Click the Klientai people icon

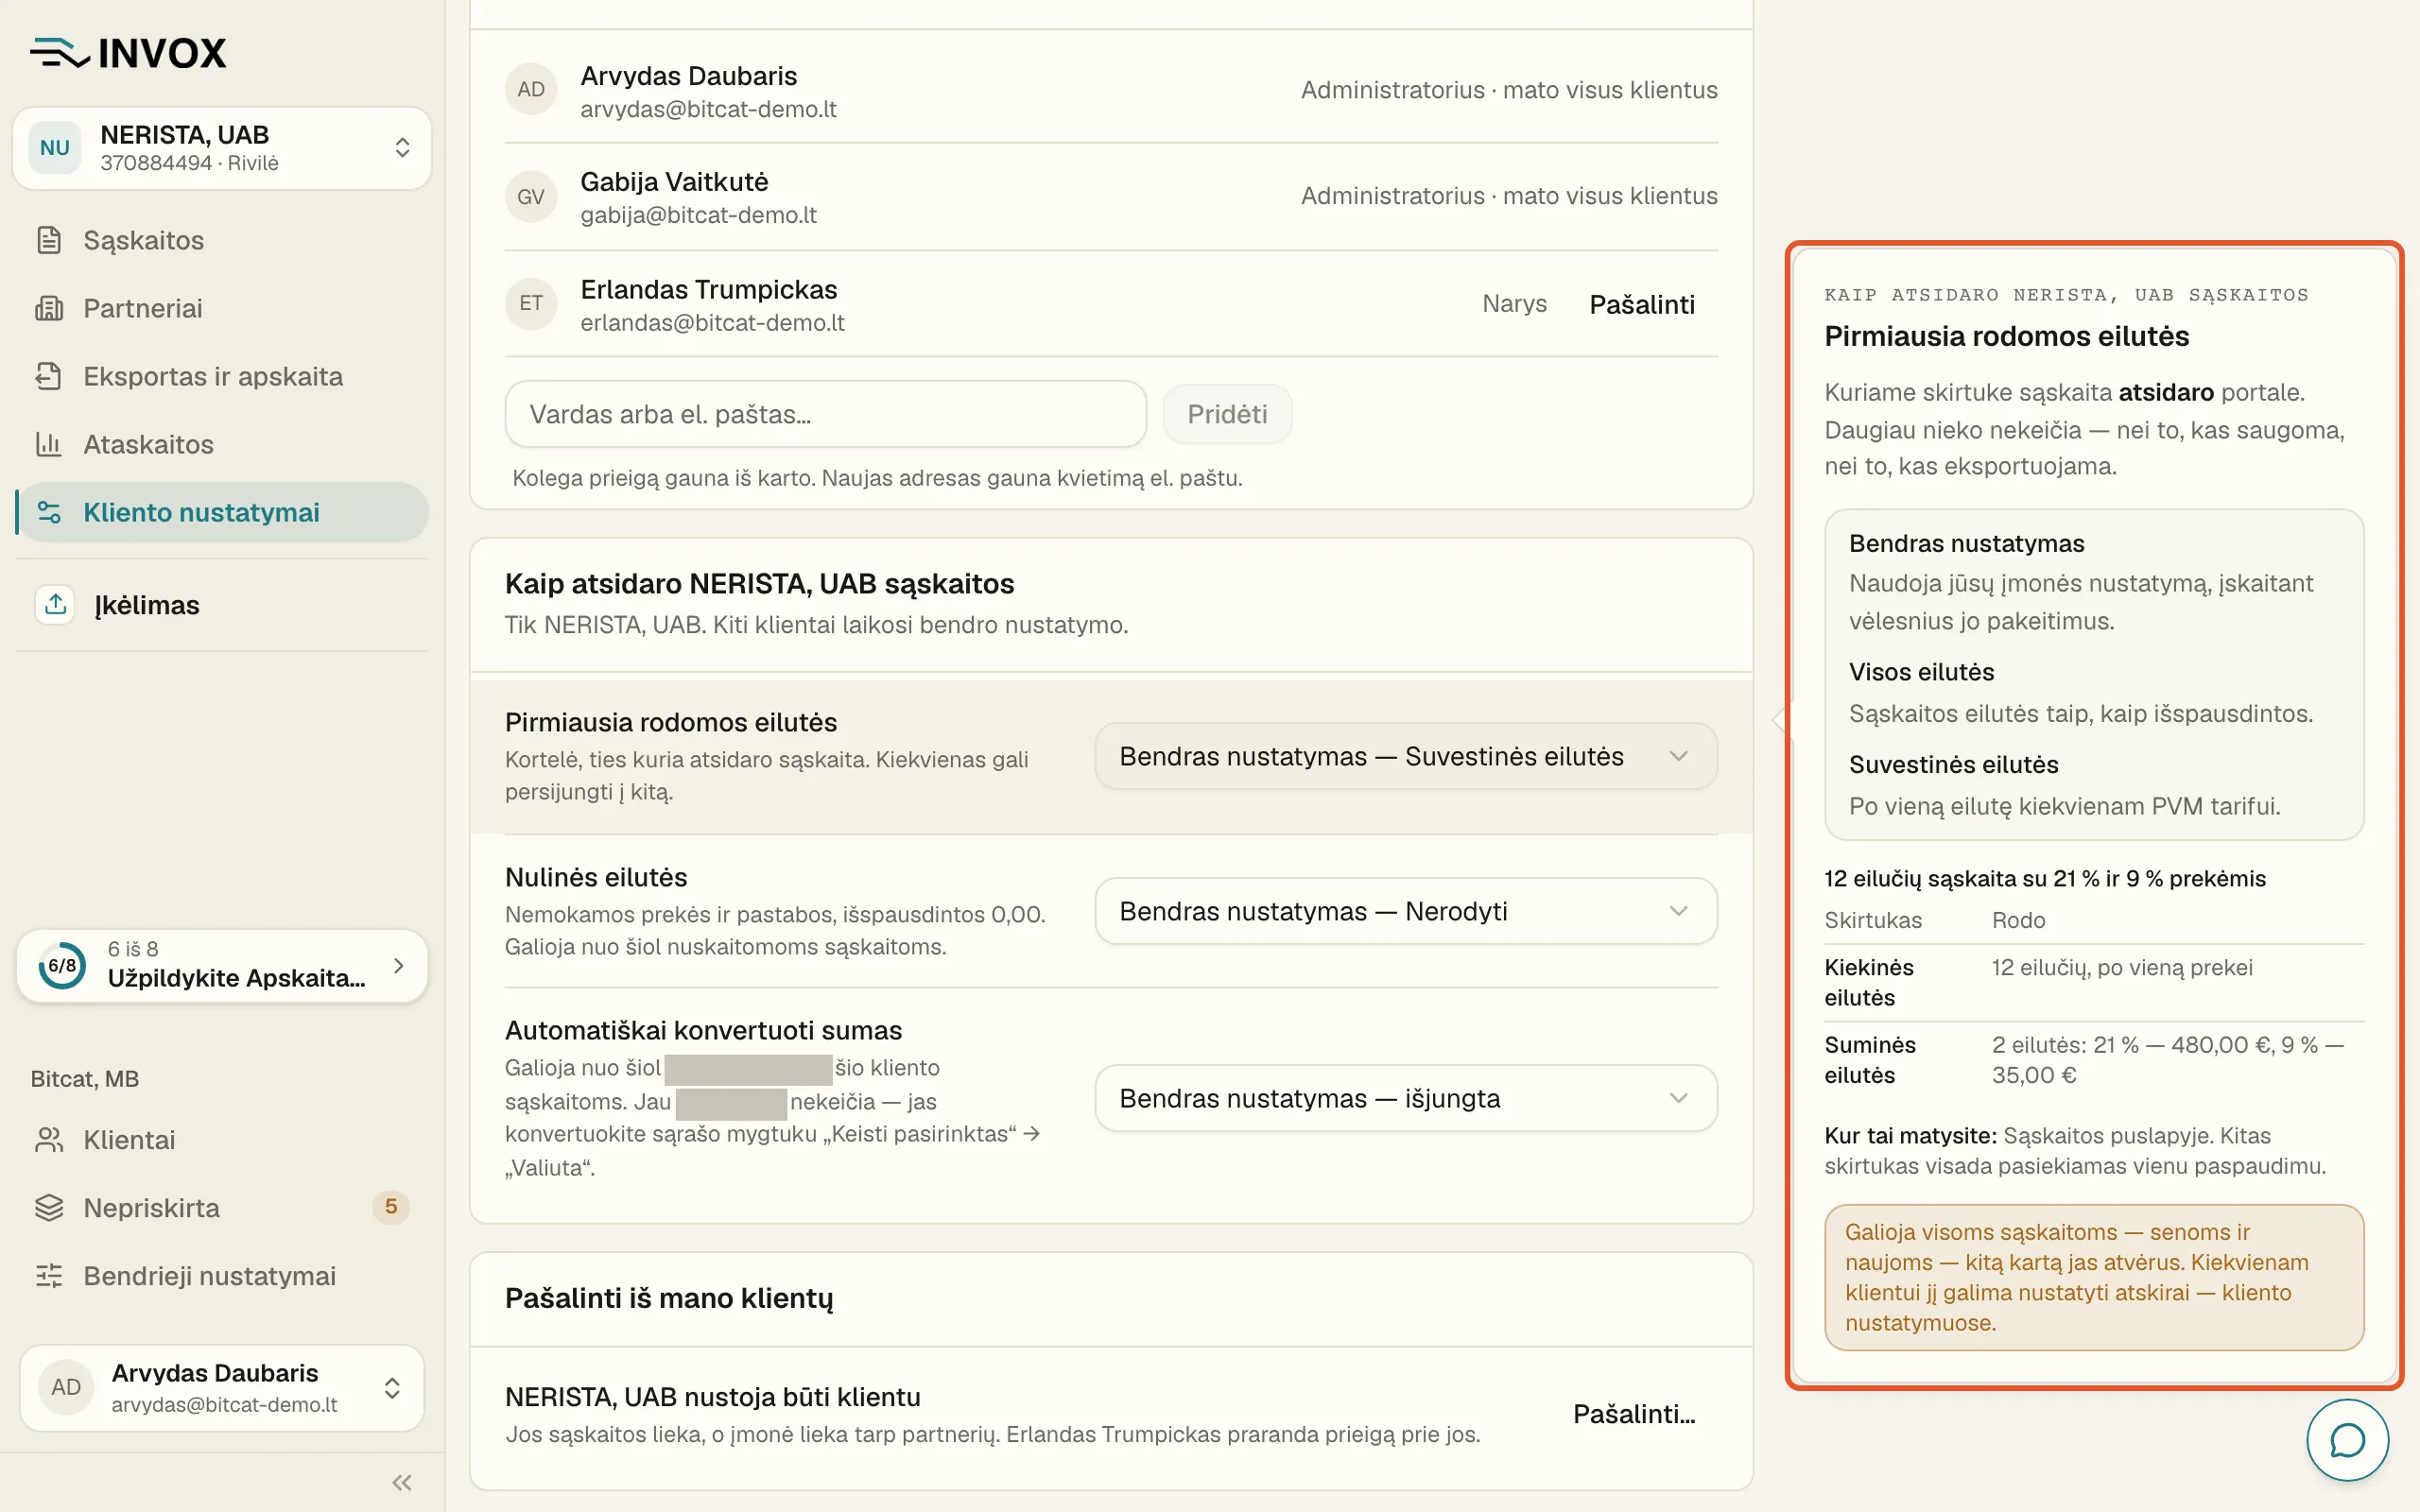point(49,1140)
